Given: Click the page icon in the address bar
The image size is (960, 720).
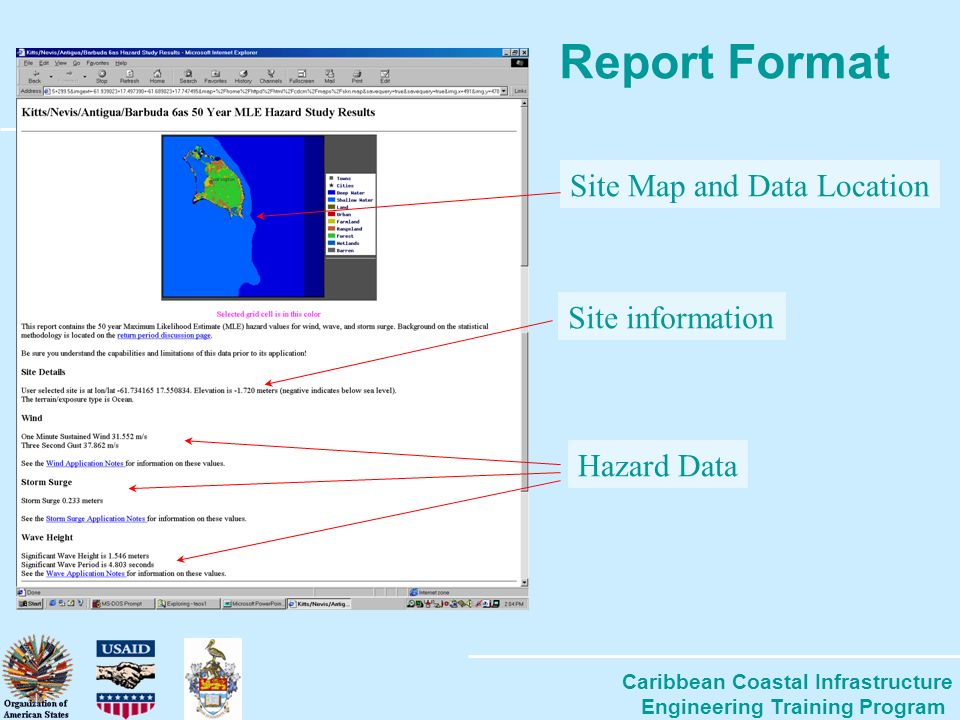Looking at the screenshot, I should tap(47, 91).
